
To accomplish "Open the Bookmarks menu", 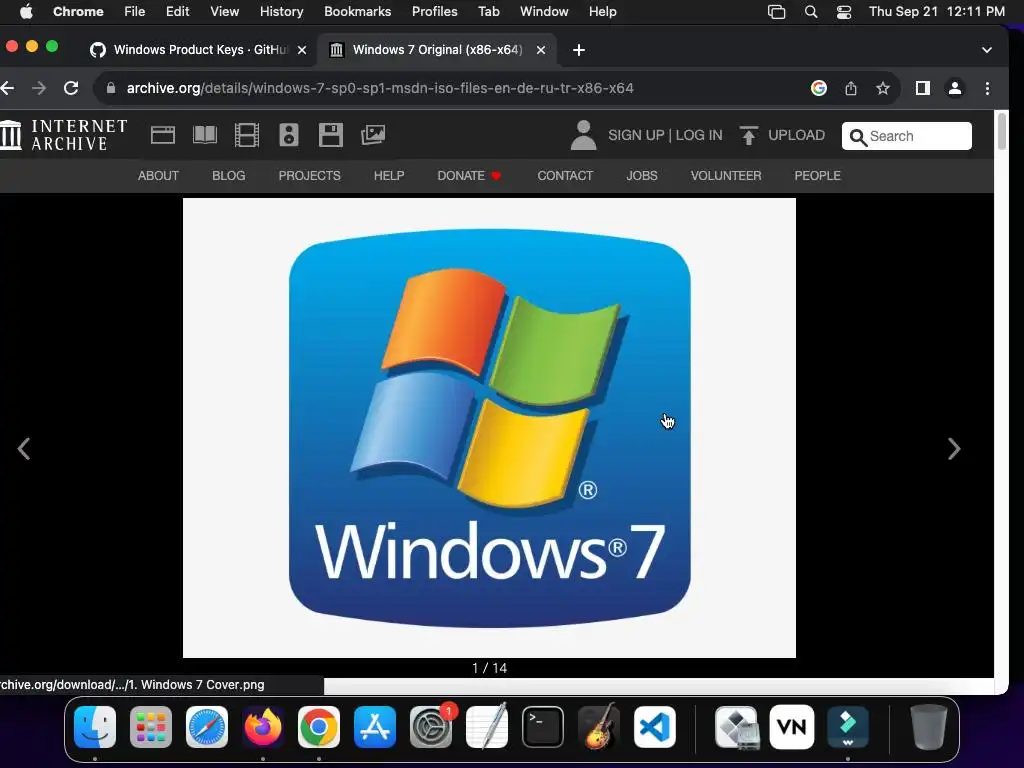I will click(357, 12).
